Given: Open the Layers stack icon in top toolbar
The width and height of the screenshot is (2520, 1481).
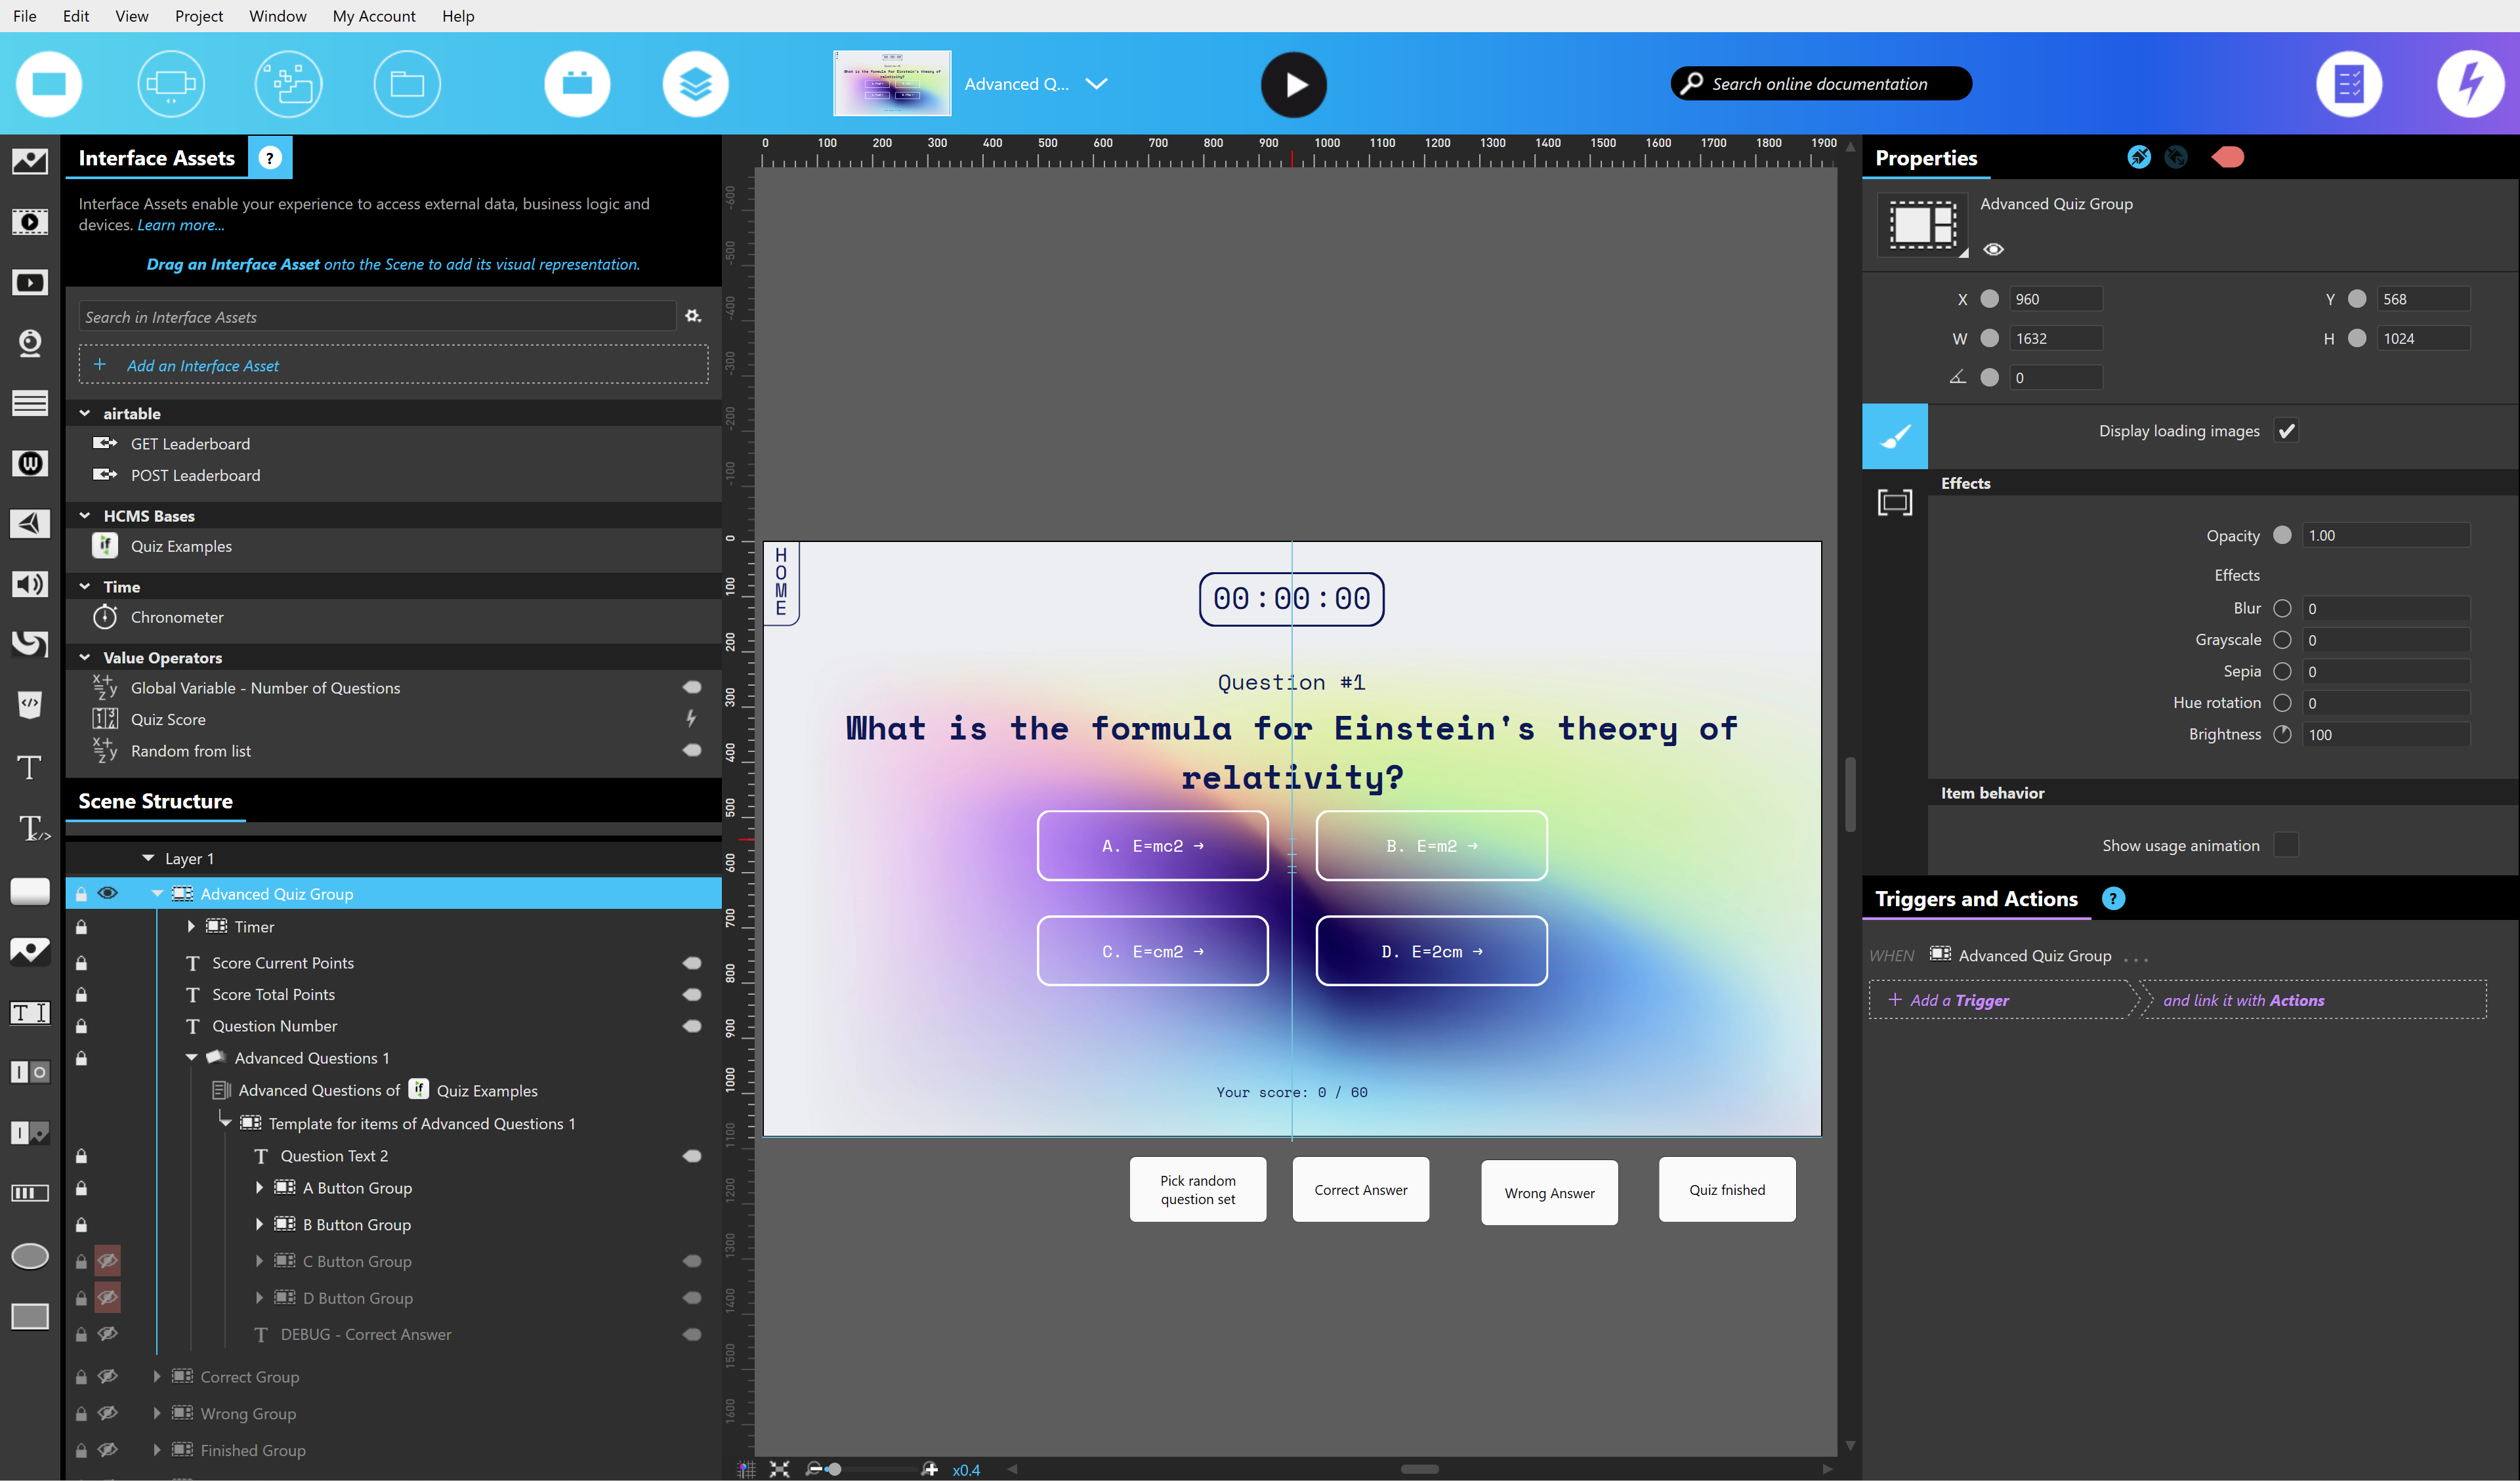Looking at the screenshot, I should click(695, 84).
